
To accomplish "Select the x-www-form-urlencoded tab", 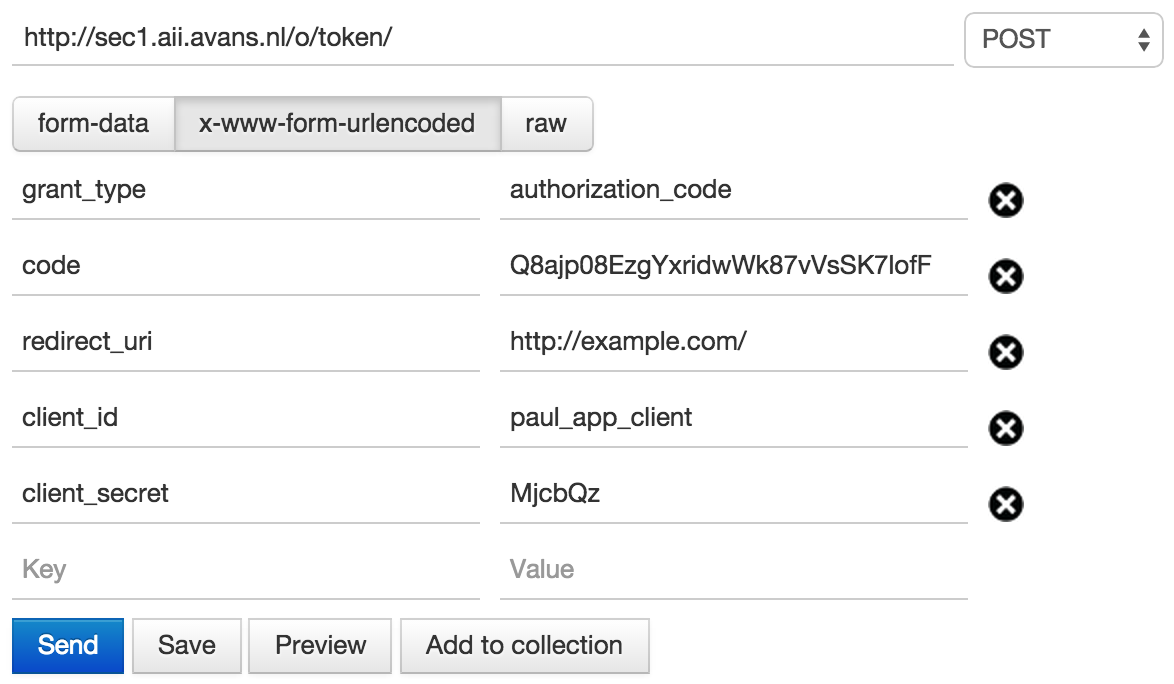I will click(x=337, y=124).
